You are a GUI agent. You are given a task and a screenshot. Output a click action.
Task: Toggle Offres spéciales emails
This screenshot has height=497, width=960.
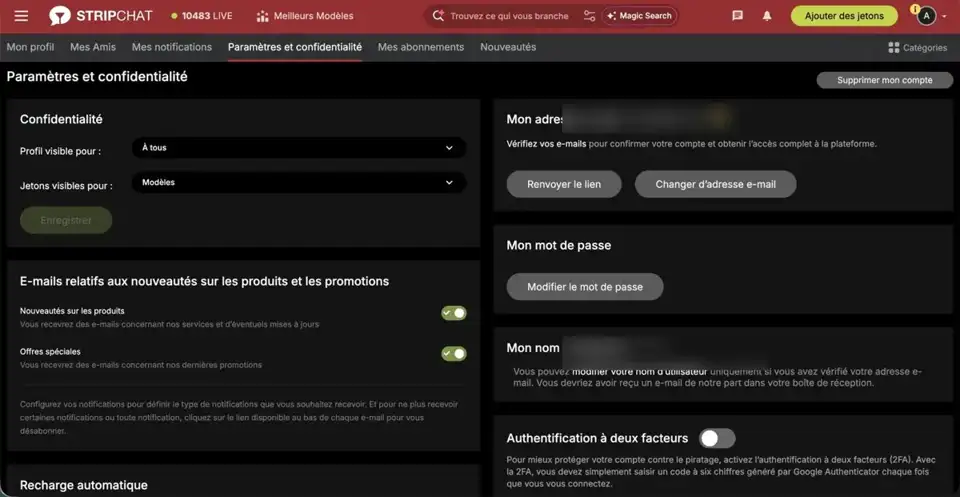pos(454,354)
